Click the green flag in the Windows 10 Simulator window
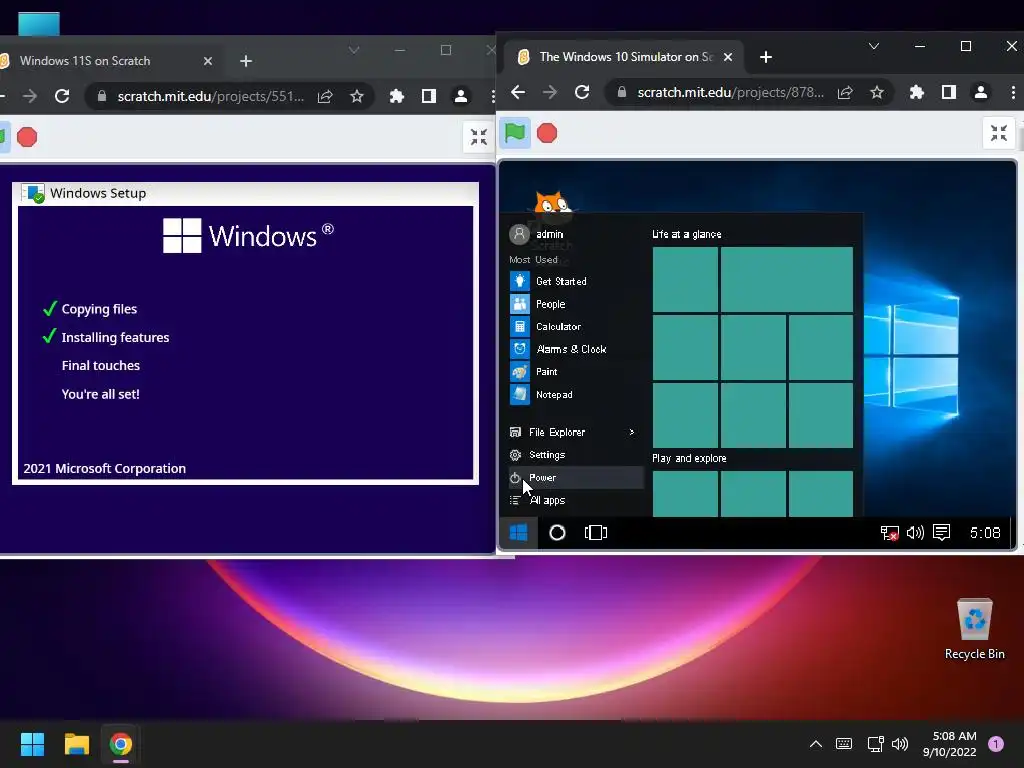This screenshot has height=768, width=1024. pyautogui.click(x=515, y=133)
